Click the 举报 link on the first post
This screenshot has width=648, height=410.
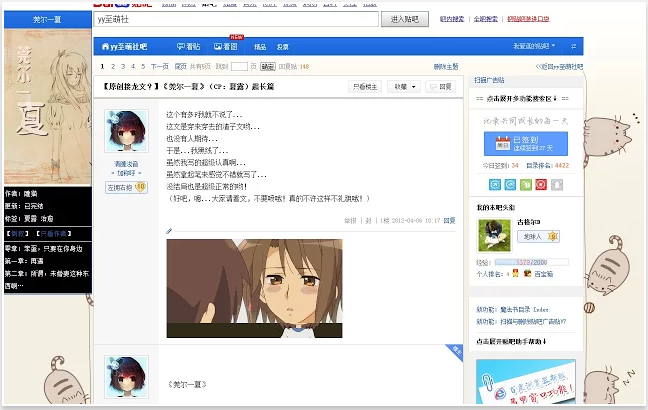[x=350, y=221]
